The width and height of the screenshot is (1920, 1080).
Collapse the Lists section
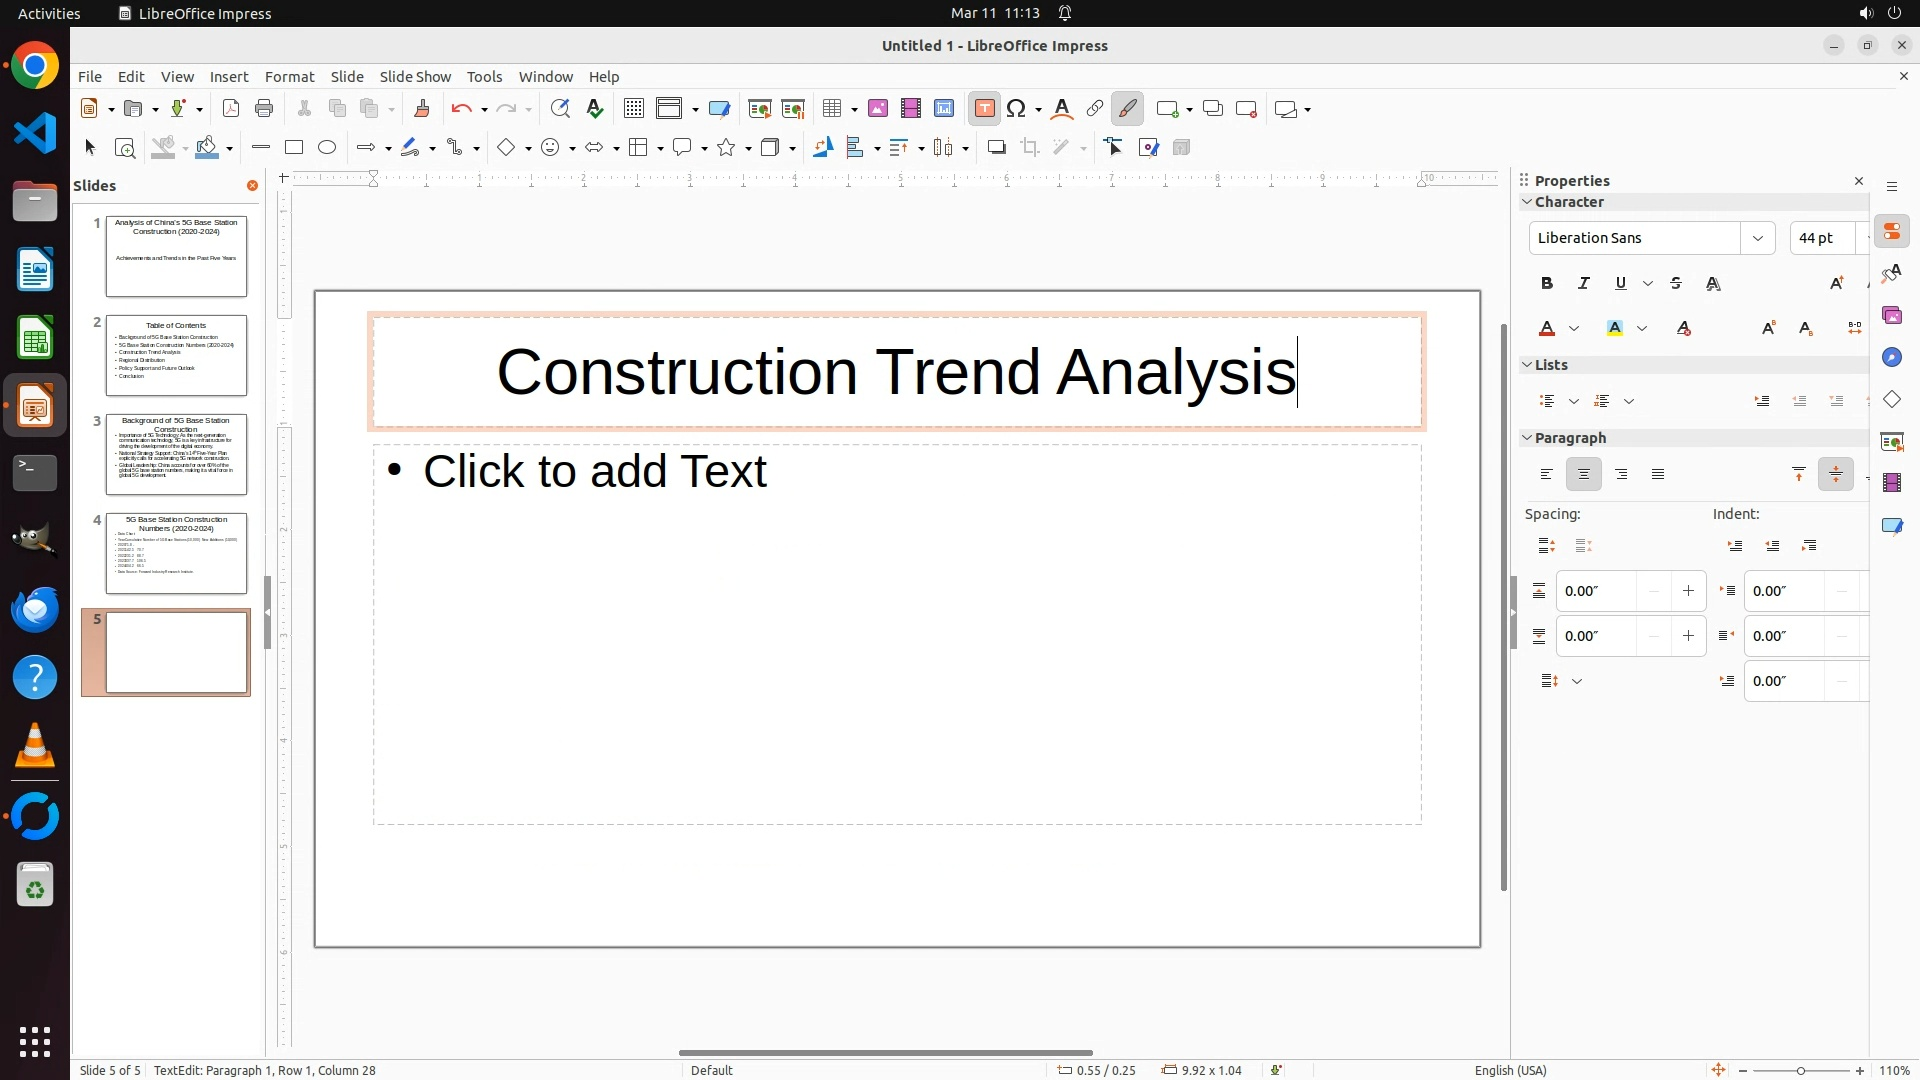(1528, 365)
